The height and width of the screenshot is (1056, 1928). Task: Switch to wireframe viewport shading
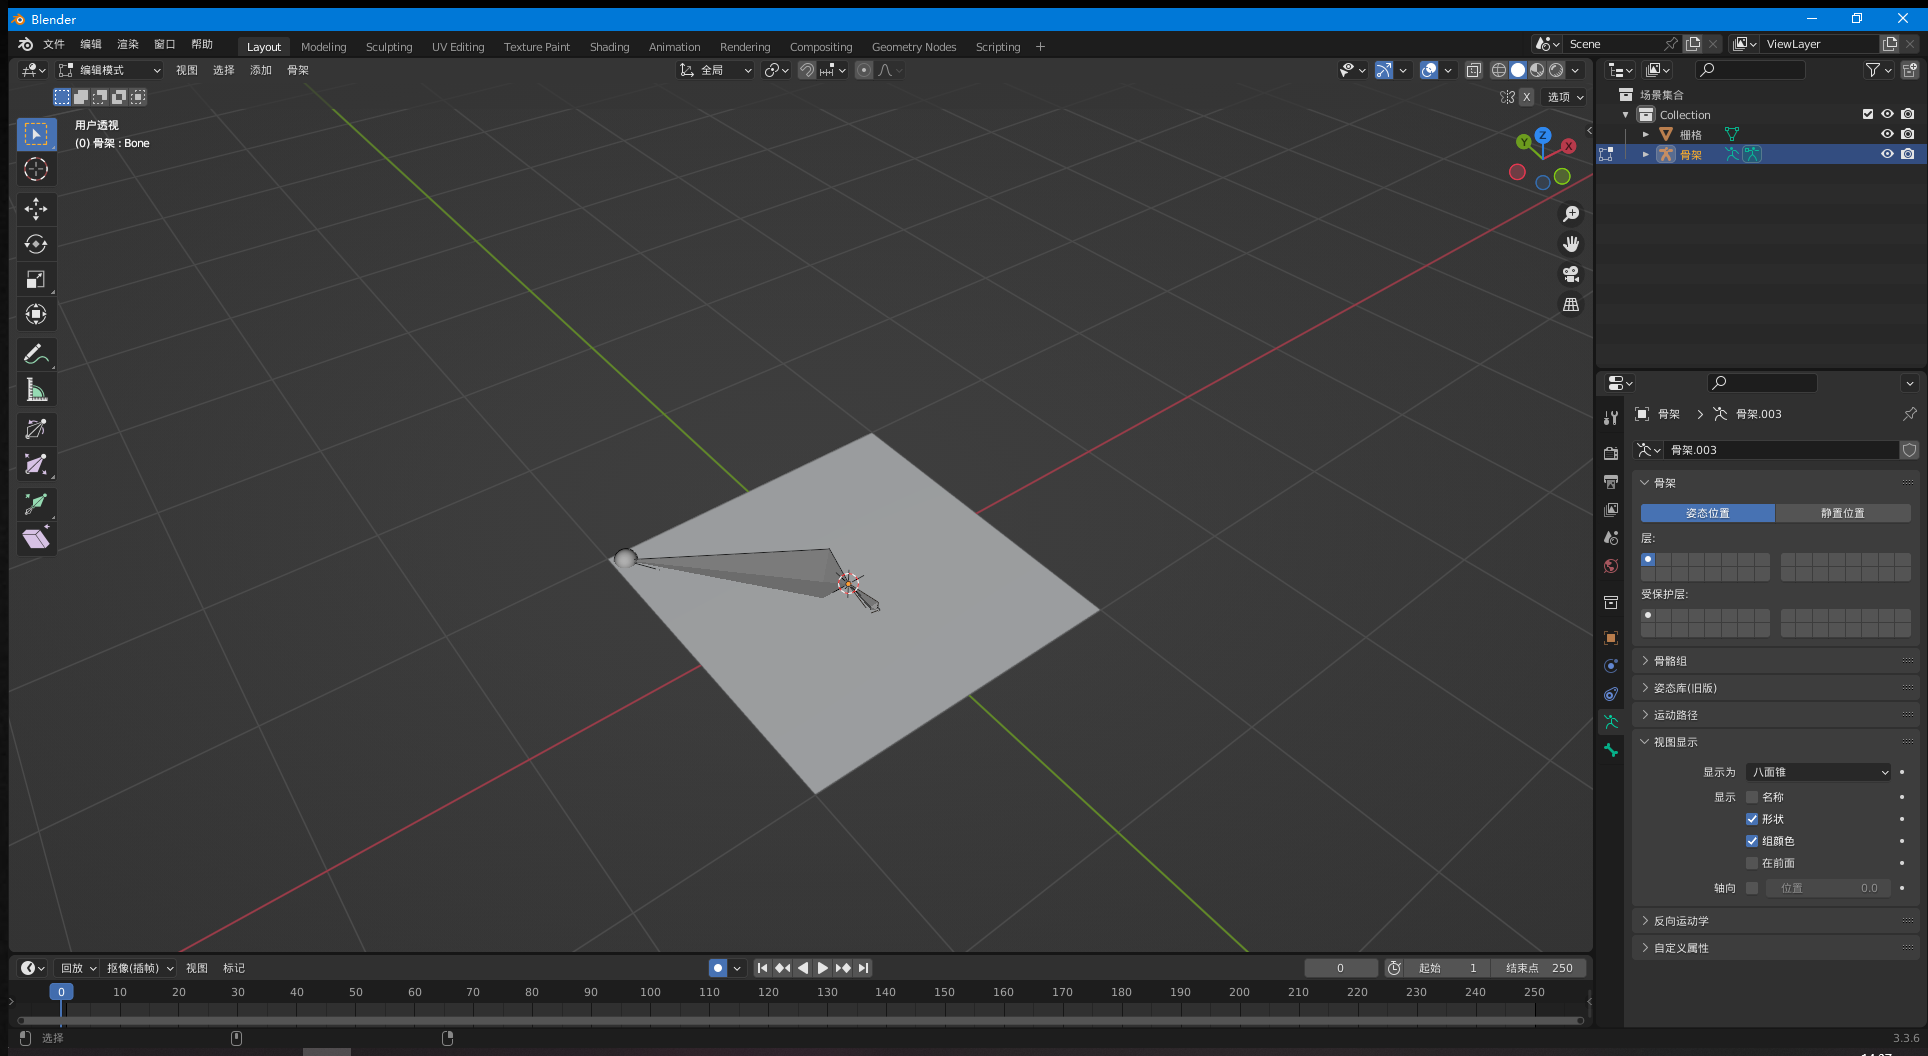click(1499, 70)
